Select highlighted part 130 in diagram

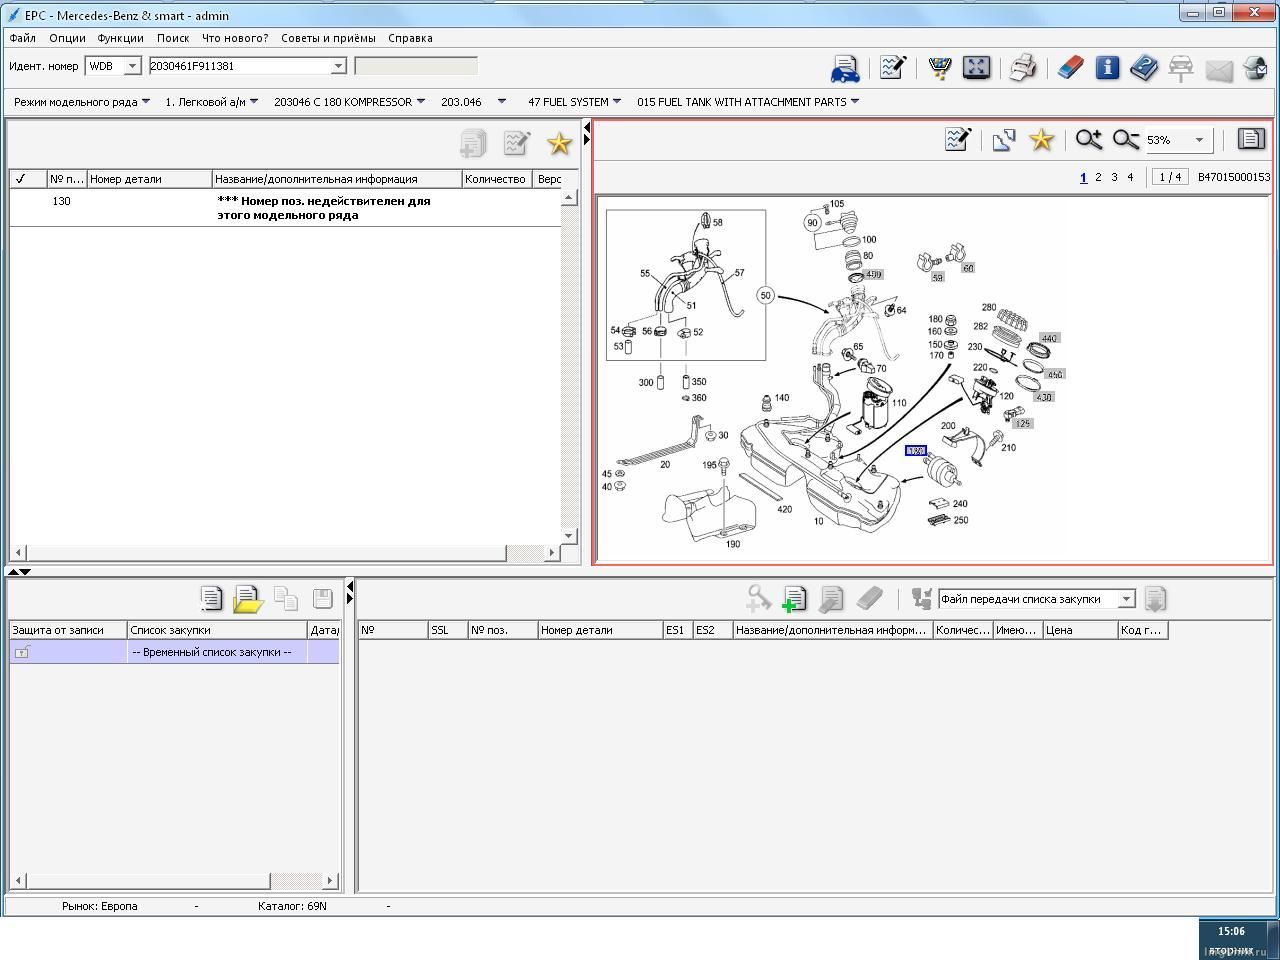pos(915,451)
